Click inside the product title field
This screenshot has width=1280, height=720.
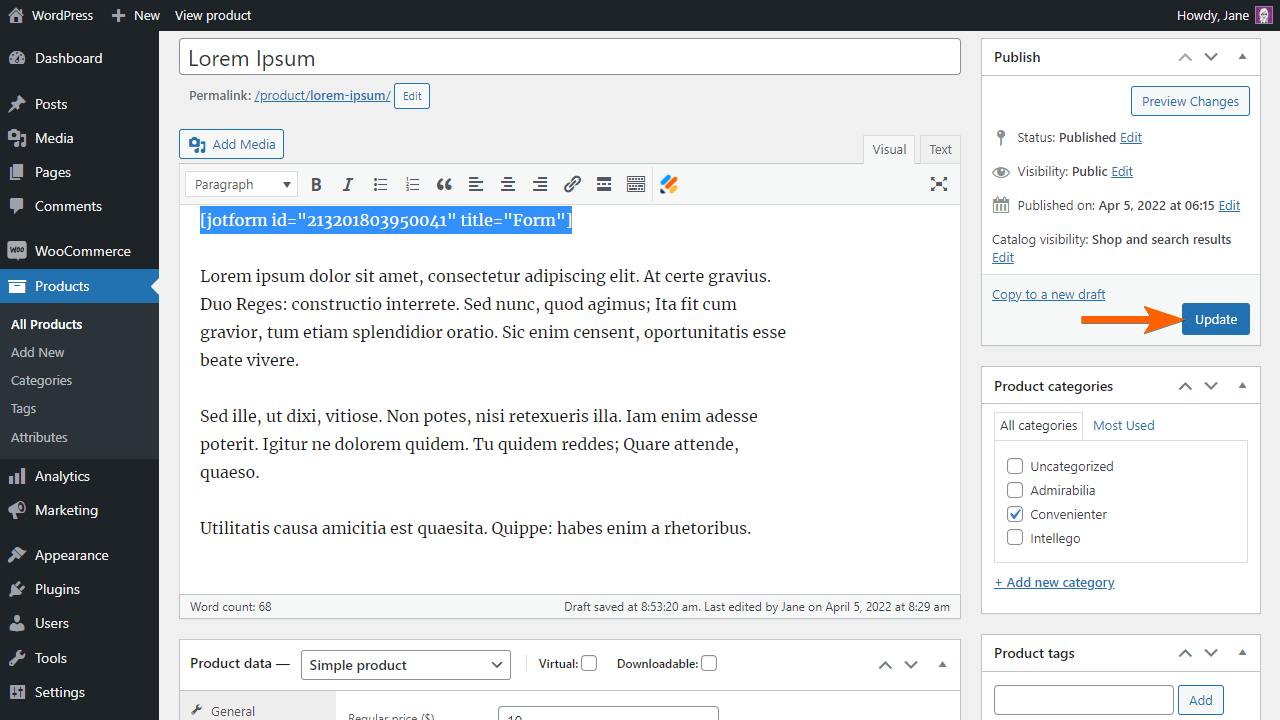pyautogui.click(x=570, y=56)
